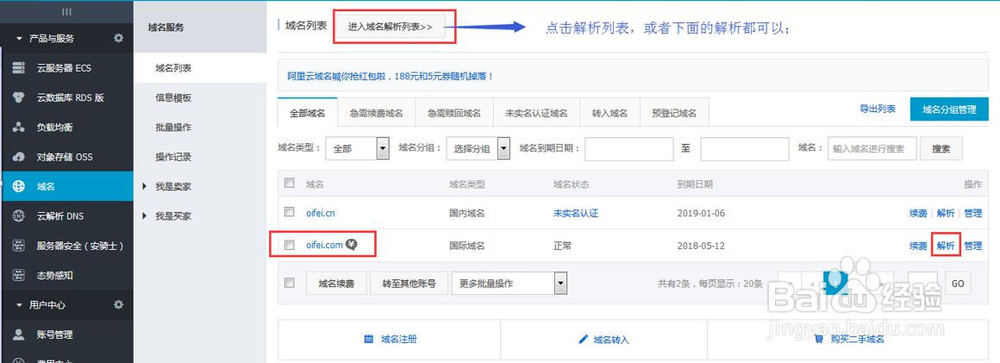Switch to the 急需续费域名 tab

pyautogui.click(x=376, y=113)
